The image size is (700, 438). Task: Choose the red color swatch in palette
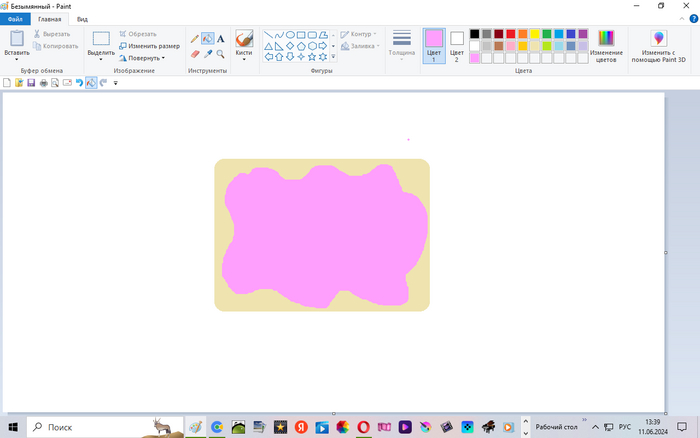(x=510, y=34)
